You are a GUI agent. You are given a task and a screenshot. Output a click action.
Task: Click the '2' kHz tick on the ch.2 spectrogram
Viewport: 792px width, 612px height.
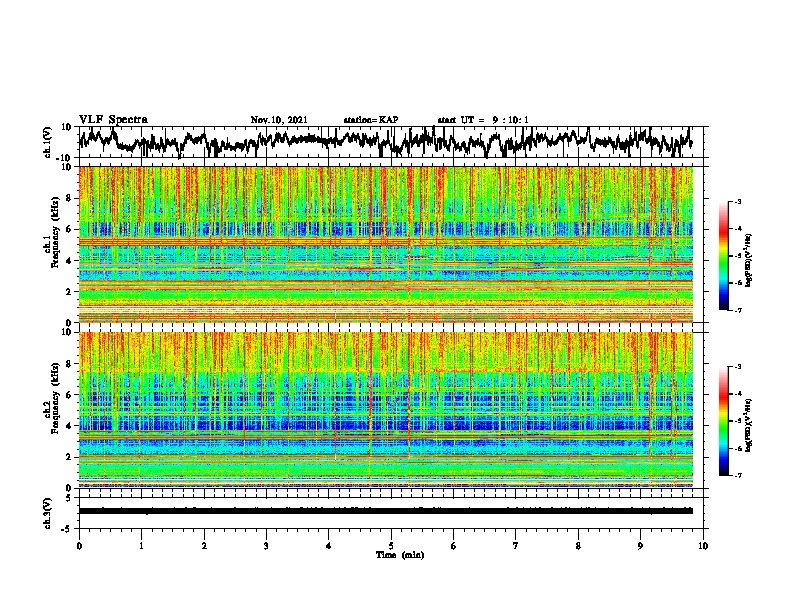tap(70, 457)
